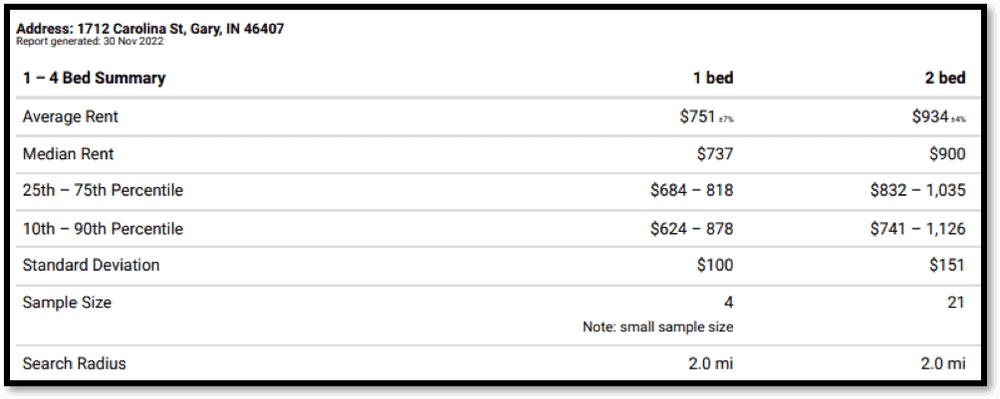The width and height of the screenshot is (1000, 399).
Task: Click the $684 – 818 percentile range
Action: pyautogui.click(x=692, y=191)
